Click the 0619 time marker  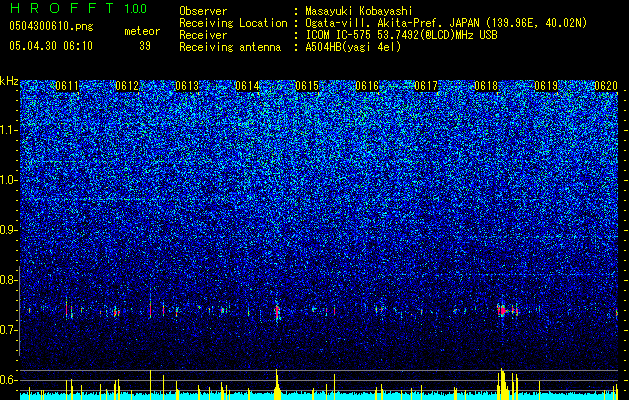pyautogui.click(x=546, y=86)
